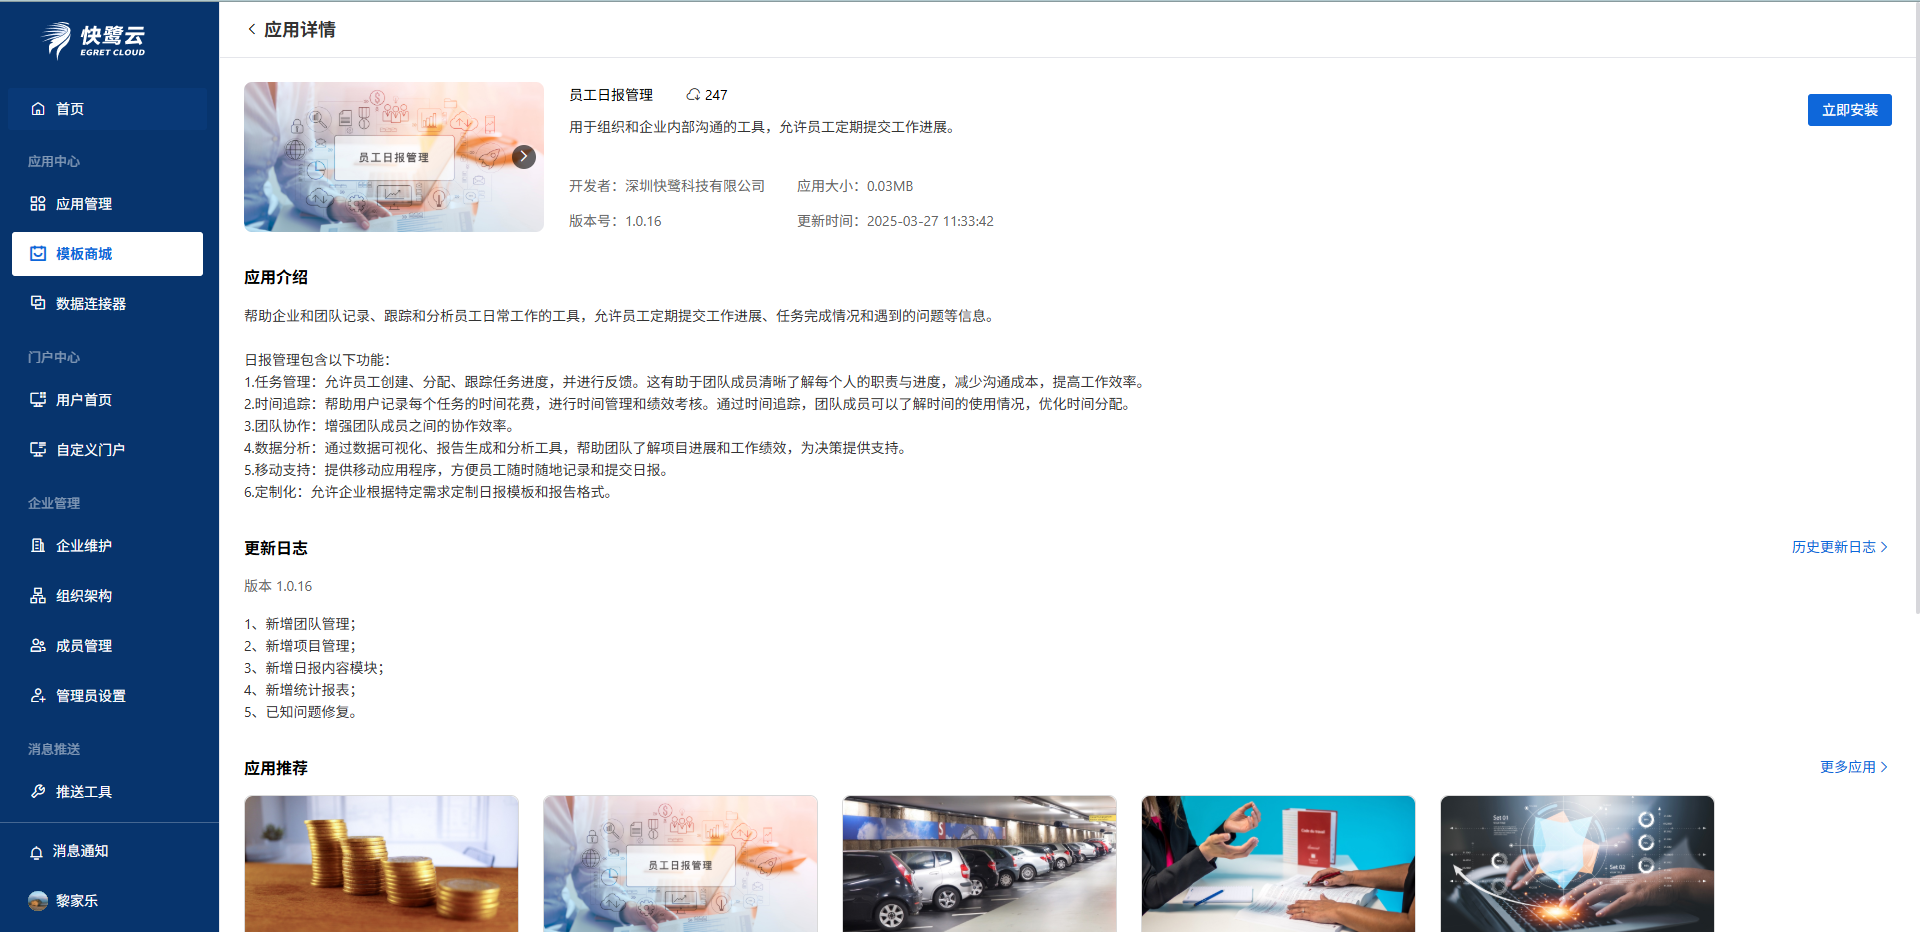
Task: Open the parking garage recommended app thumbnail
Action: point(979,863)
